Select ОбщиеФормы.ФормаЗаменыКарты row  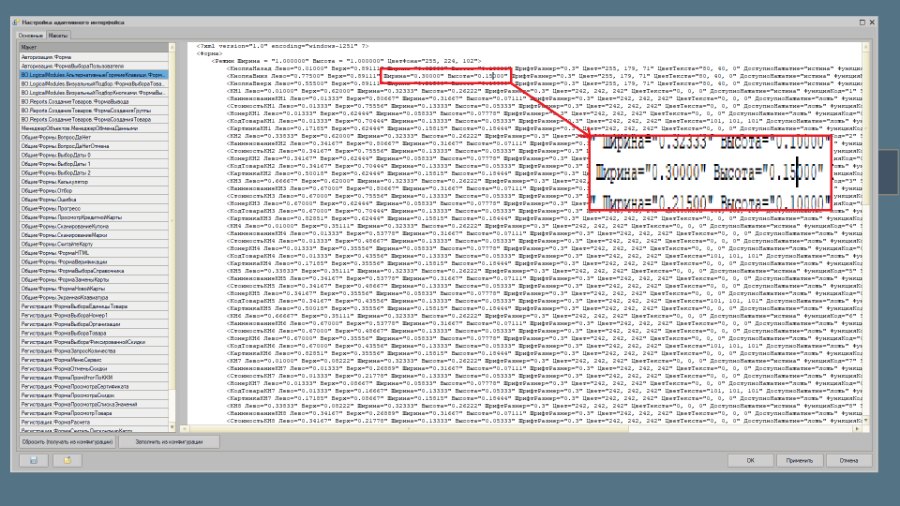point(93,279)
